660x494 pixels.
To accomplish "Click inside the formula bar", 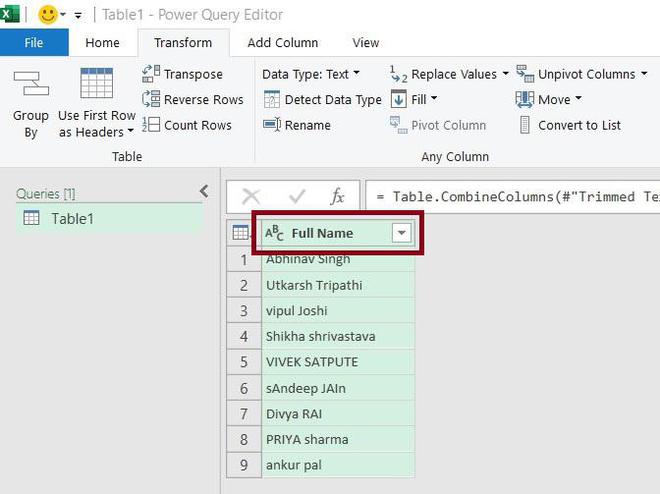I will [x=512, y=197].
